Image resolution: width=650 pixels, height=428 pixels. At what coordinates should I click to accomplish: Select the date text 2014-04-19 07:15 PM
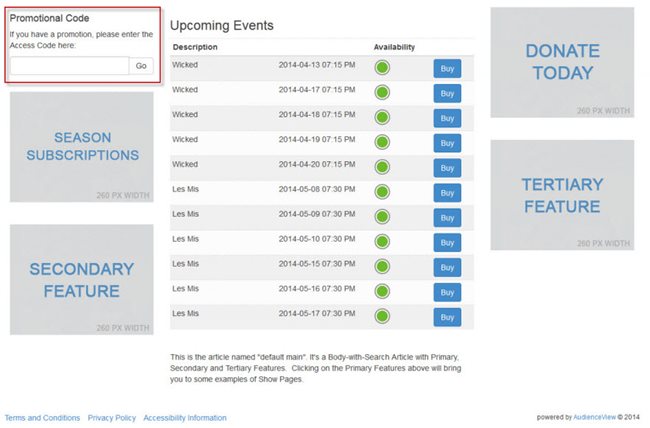(317, 139)
